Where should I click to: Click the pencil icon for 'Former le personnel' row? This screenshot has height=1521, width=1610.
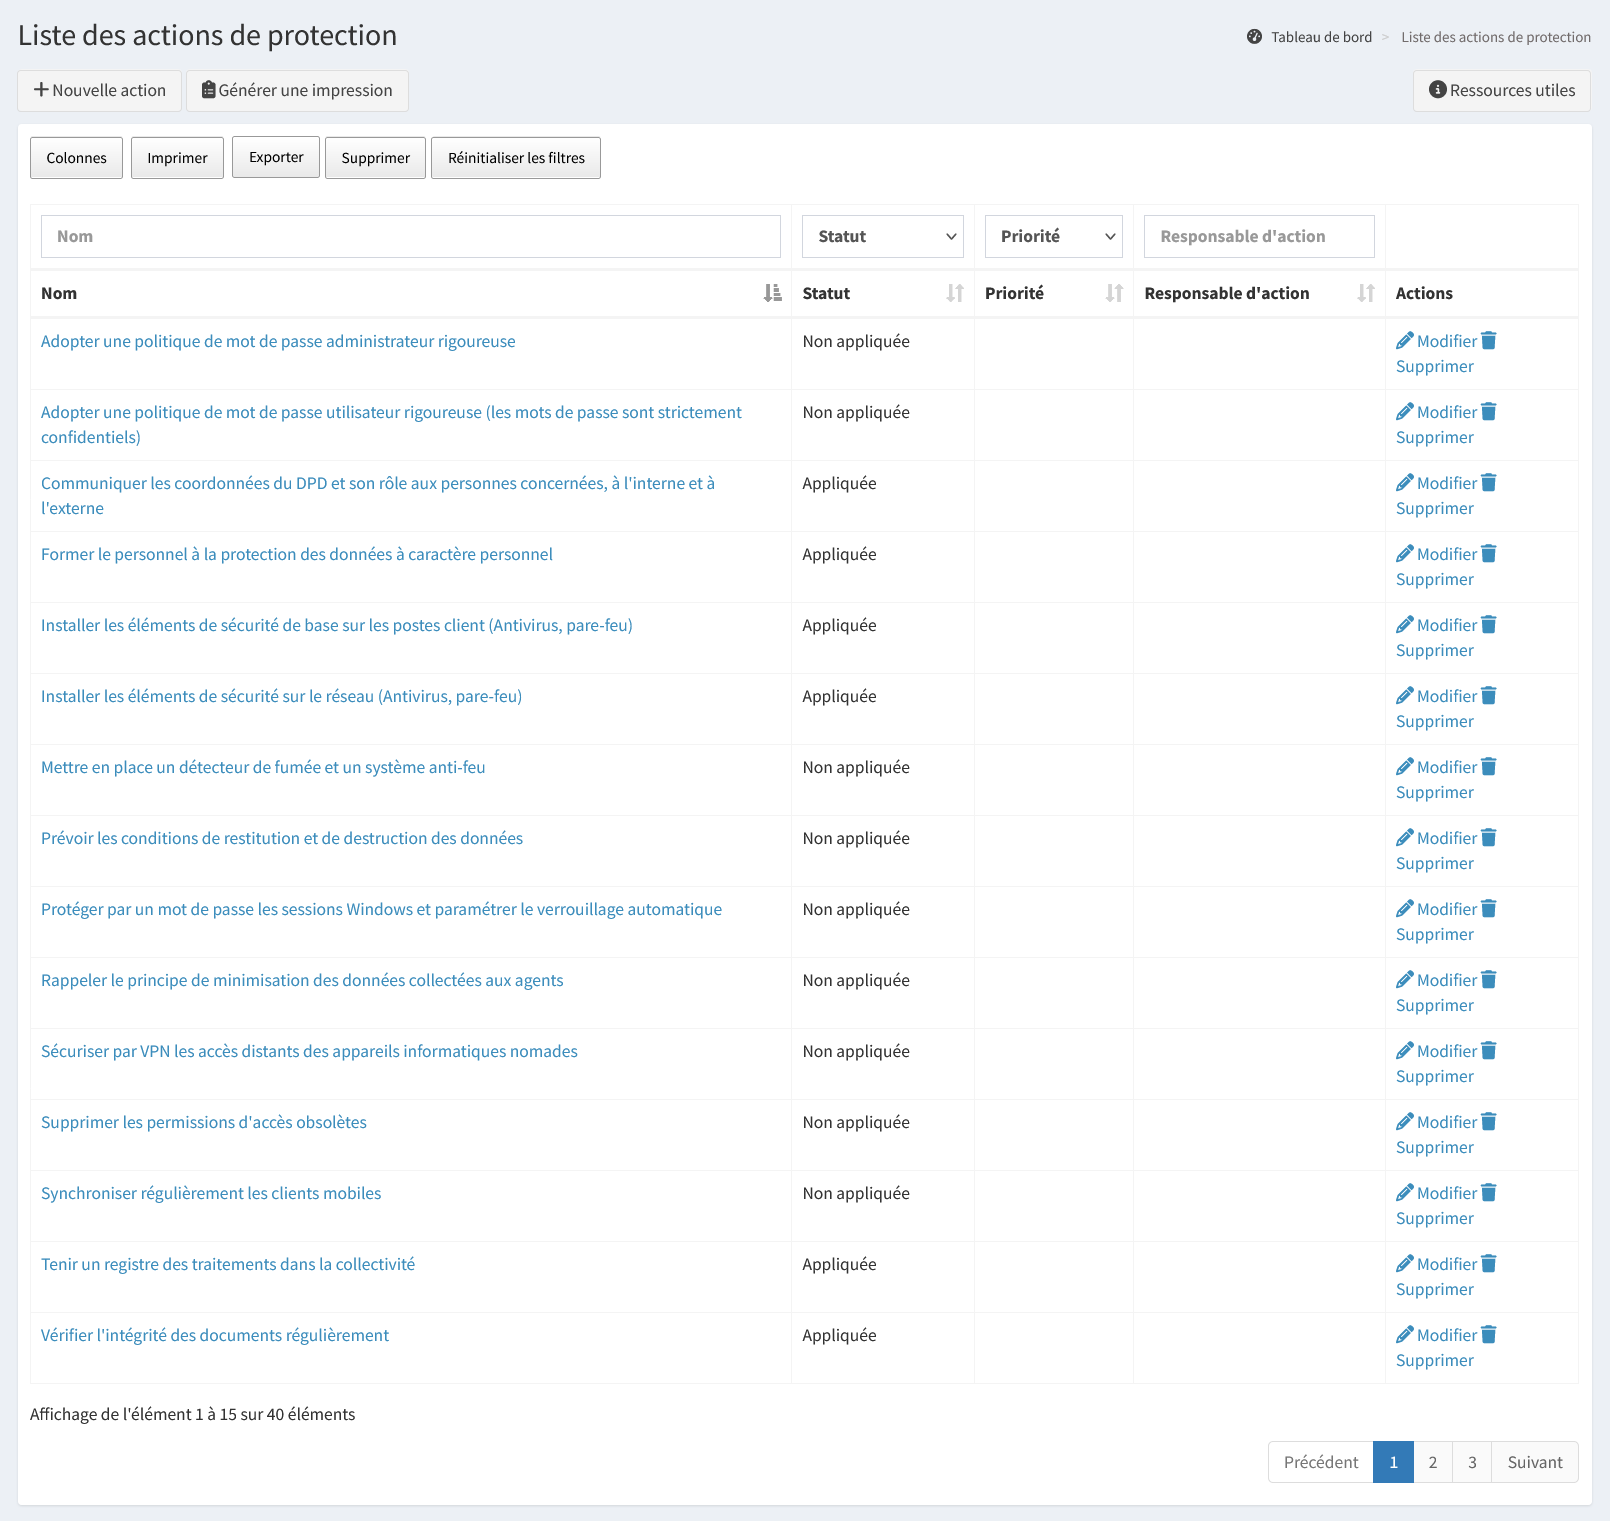(x=1405, y=554)
